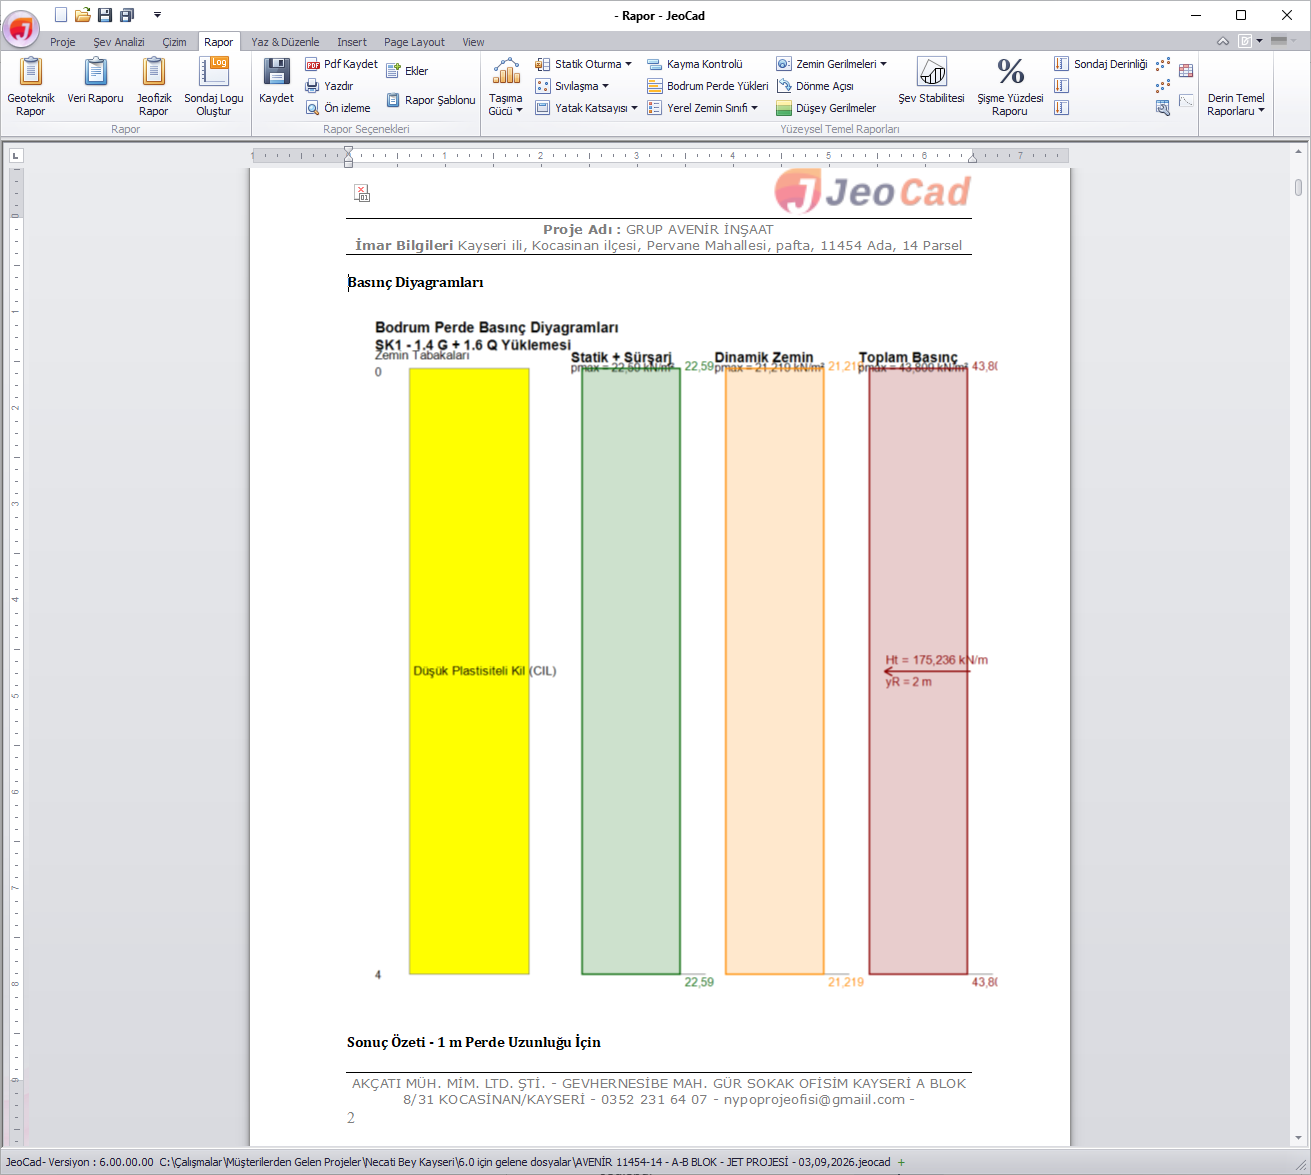This screenshot has height=1175, width=1311.
Task: Open the Geoteknik Rapor report
Action: (31, 87)
